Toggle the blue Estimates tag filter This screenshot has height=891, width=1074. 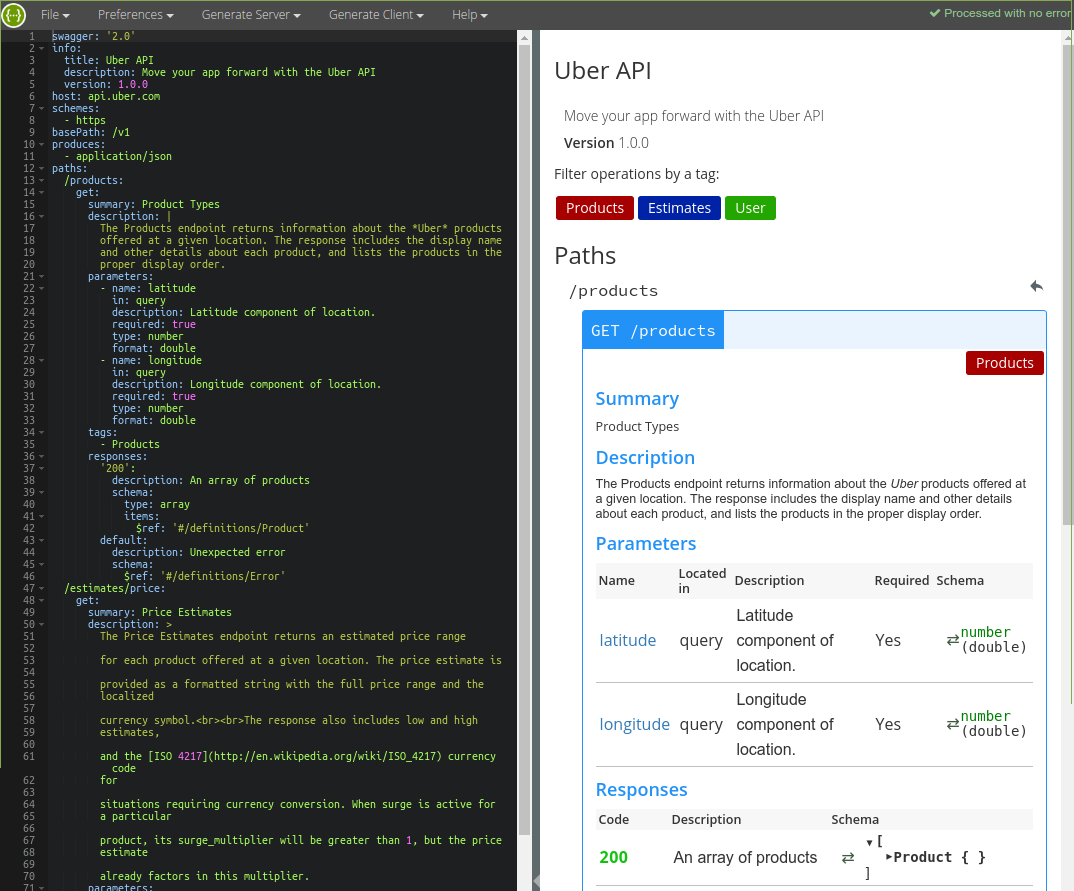[679, 208]
